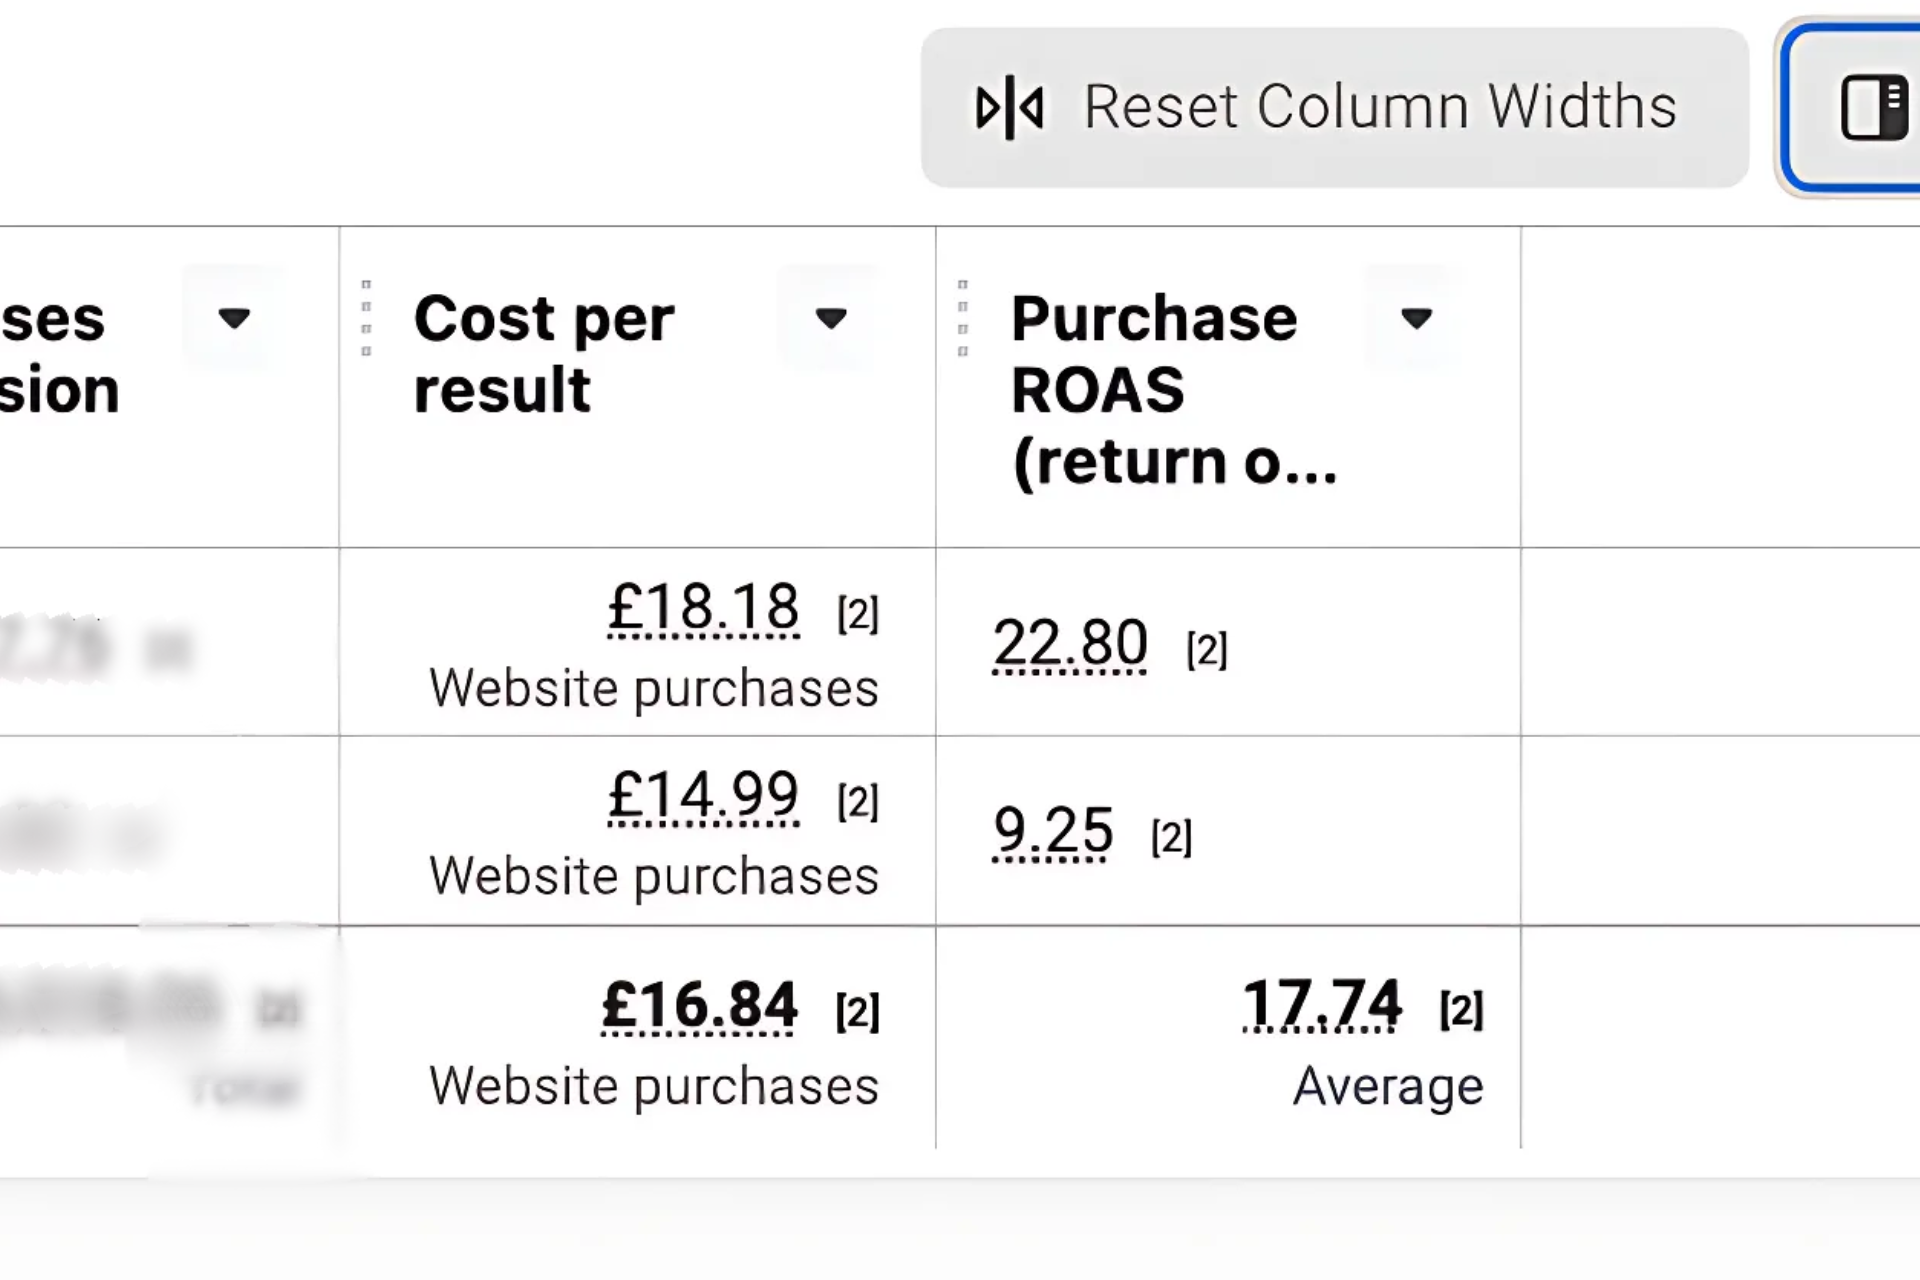
Task: Click the £18.18 cost per result value
Action: (x=703, y=607)
